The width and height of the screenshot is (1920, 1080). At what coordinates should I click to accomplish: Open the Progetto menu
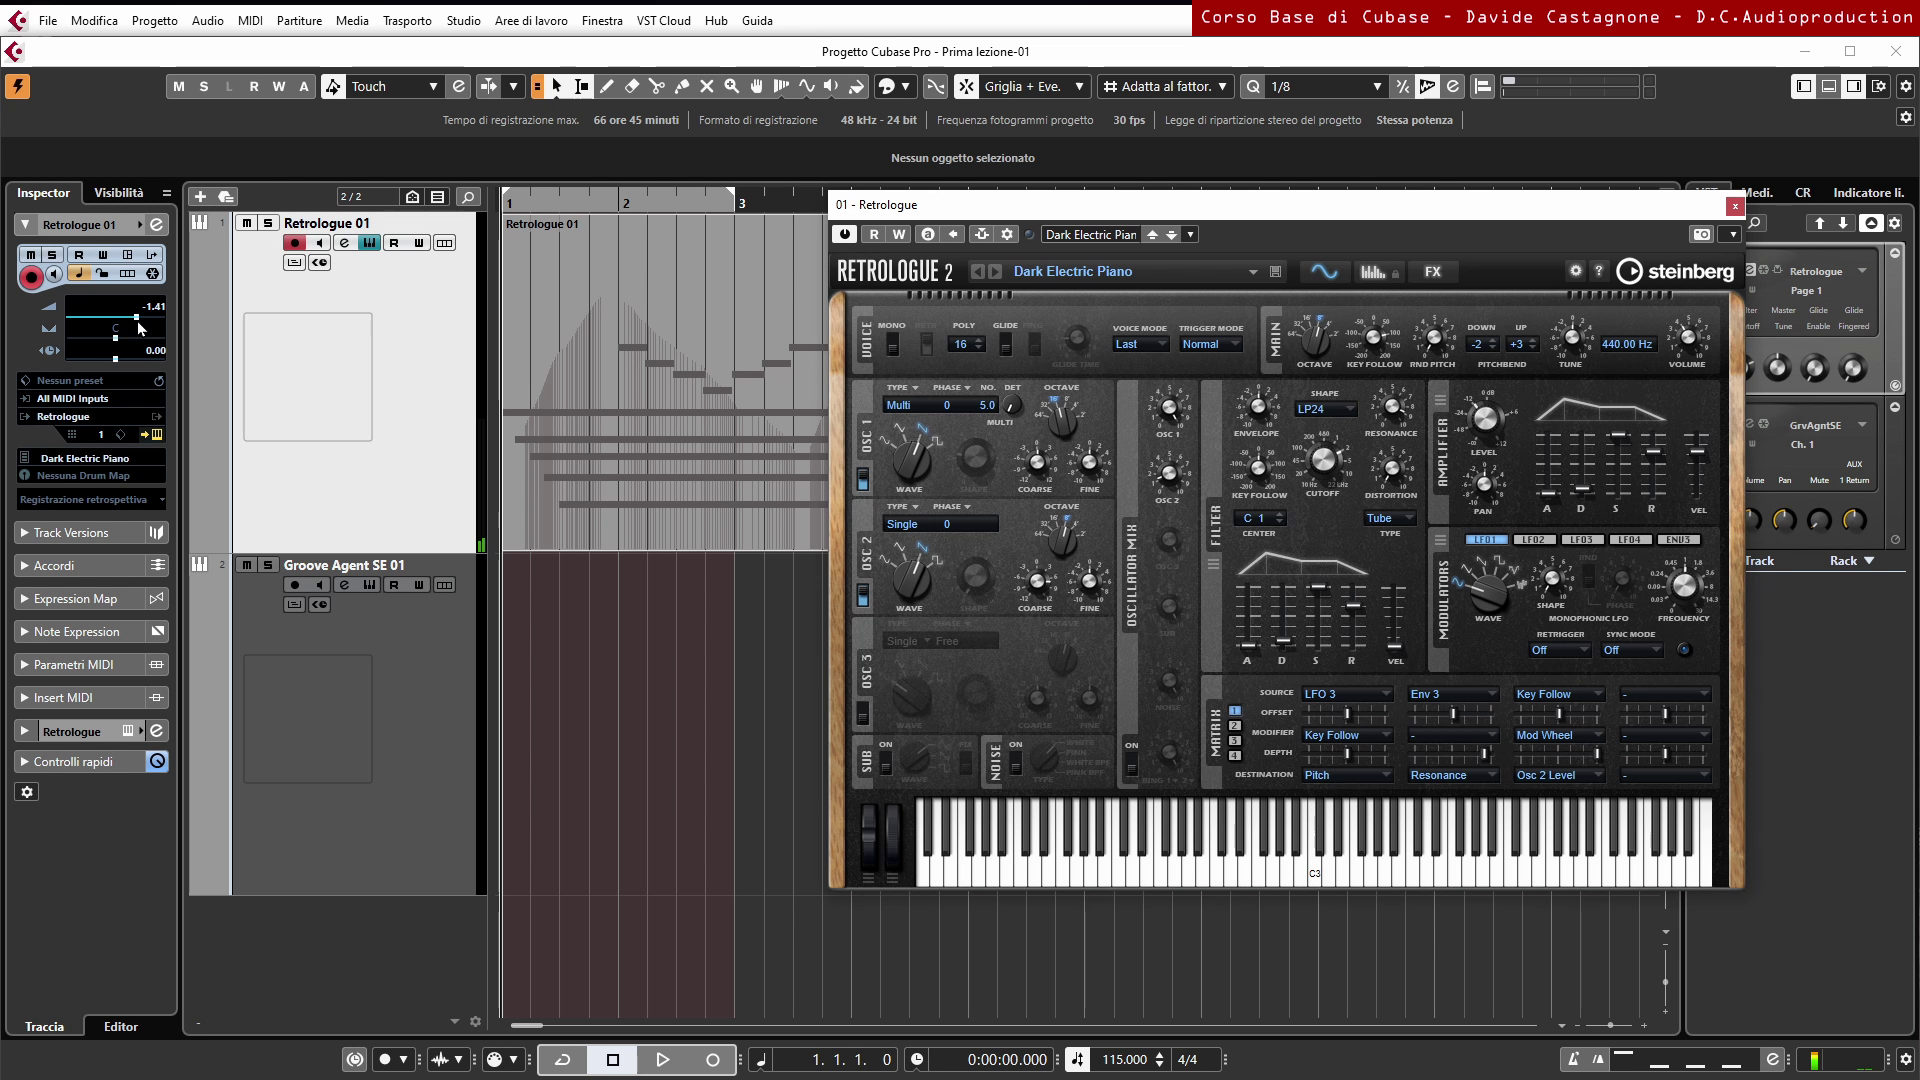click(154, 20)
